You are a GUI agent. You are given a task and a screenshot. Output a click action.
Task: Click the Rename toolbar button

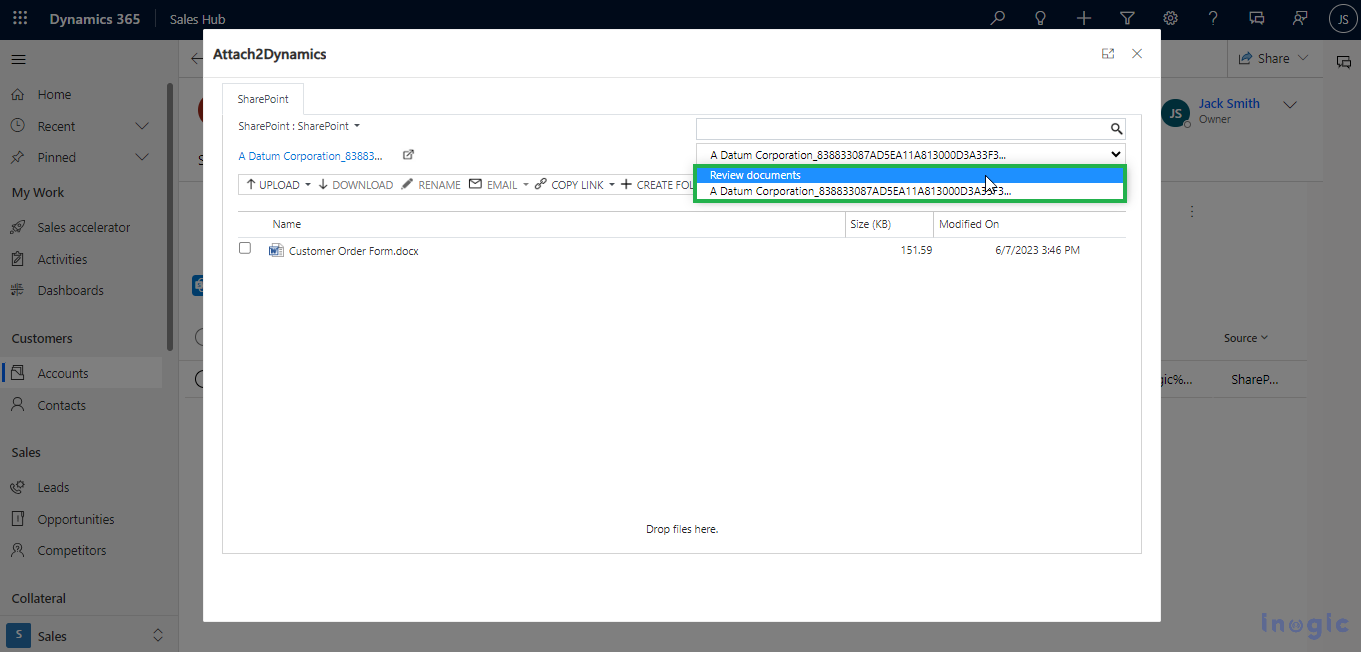pos(431,185)
